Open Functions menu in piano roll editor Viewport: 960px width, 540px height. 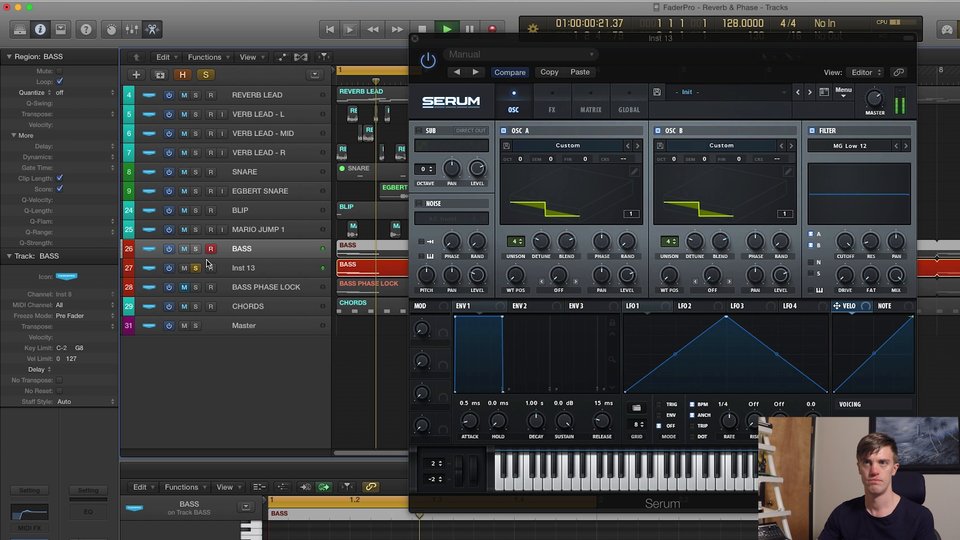click(x=185, y=487)
